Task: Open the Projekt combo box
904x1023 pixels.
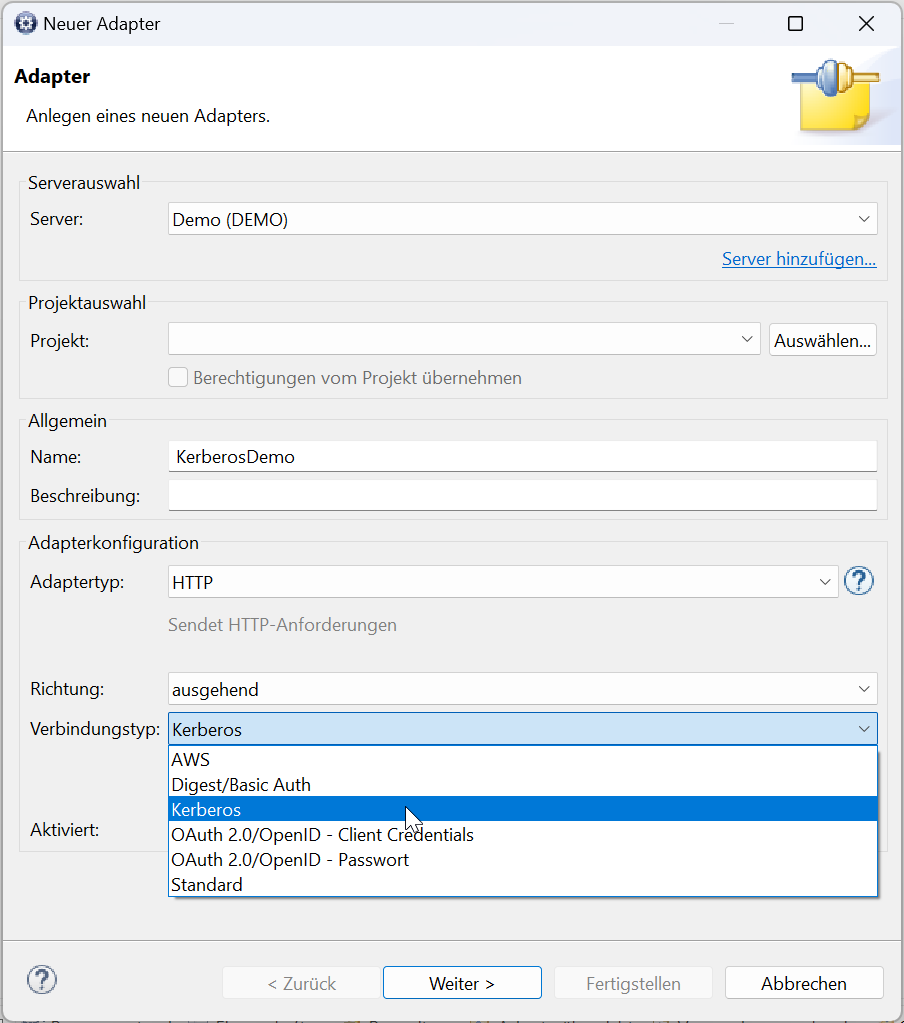Action: pos(464,339)
